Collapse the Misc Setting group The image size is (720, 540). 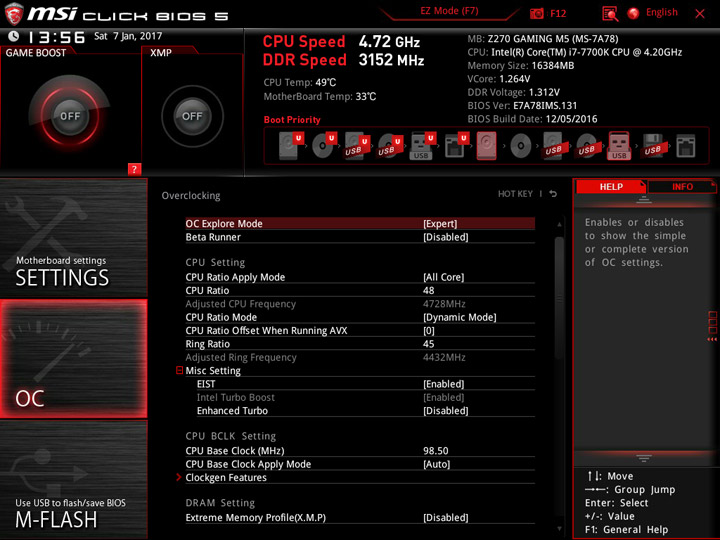point(180,370)
